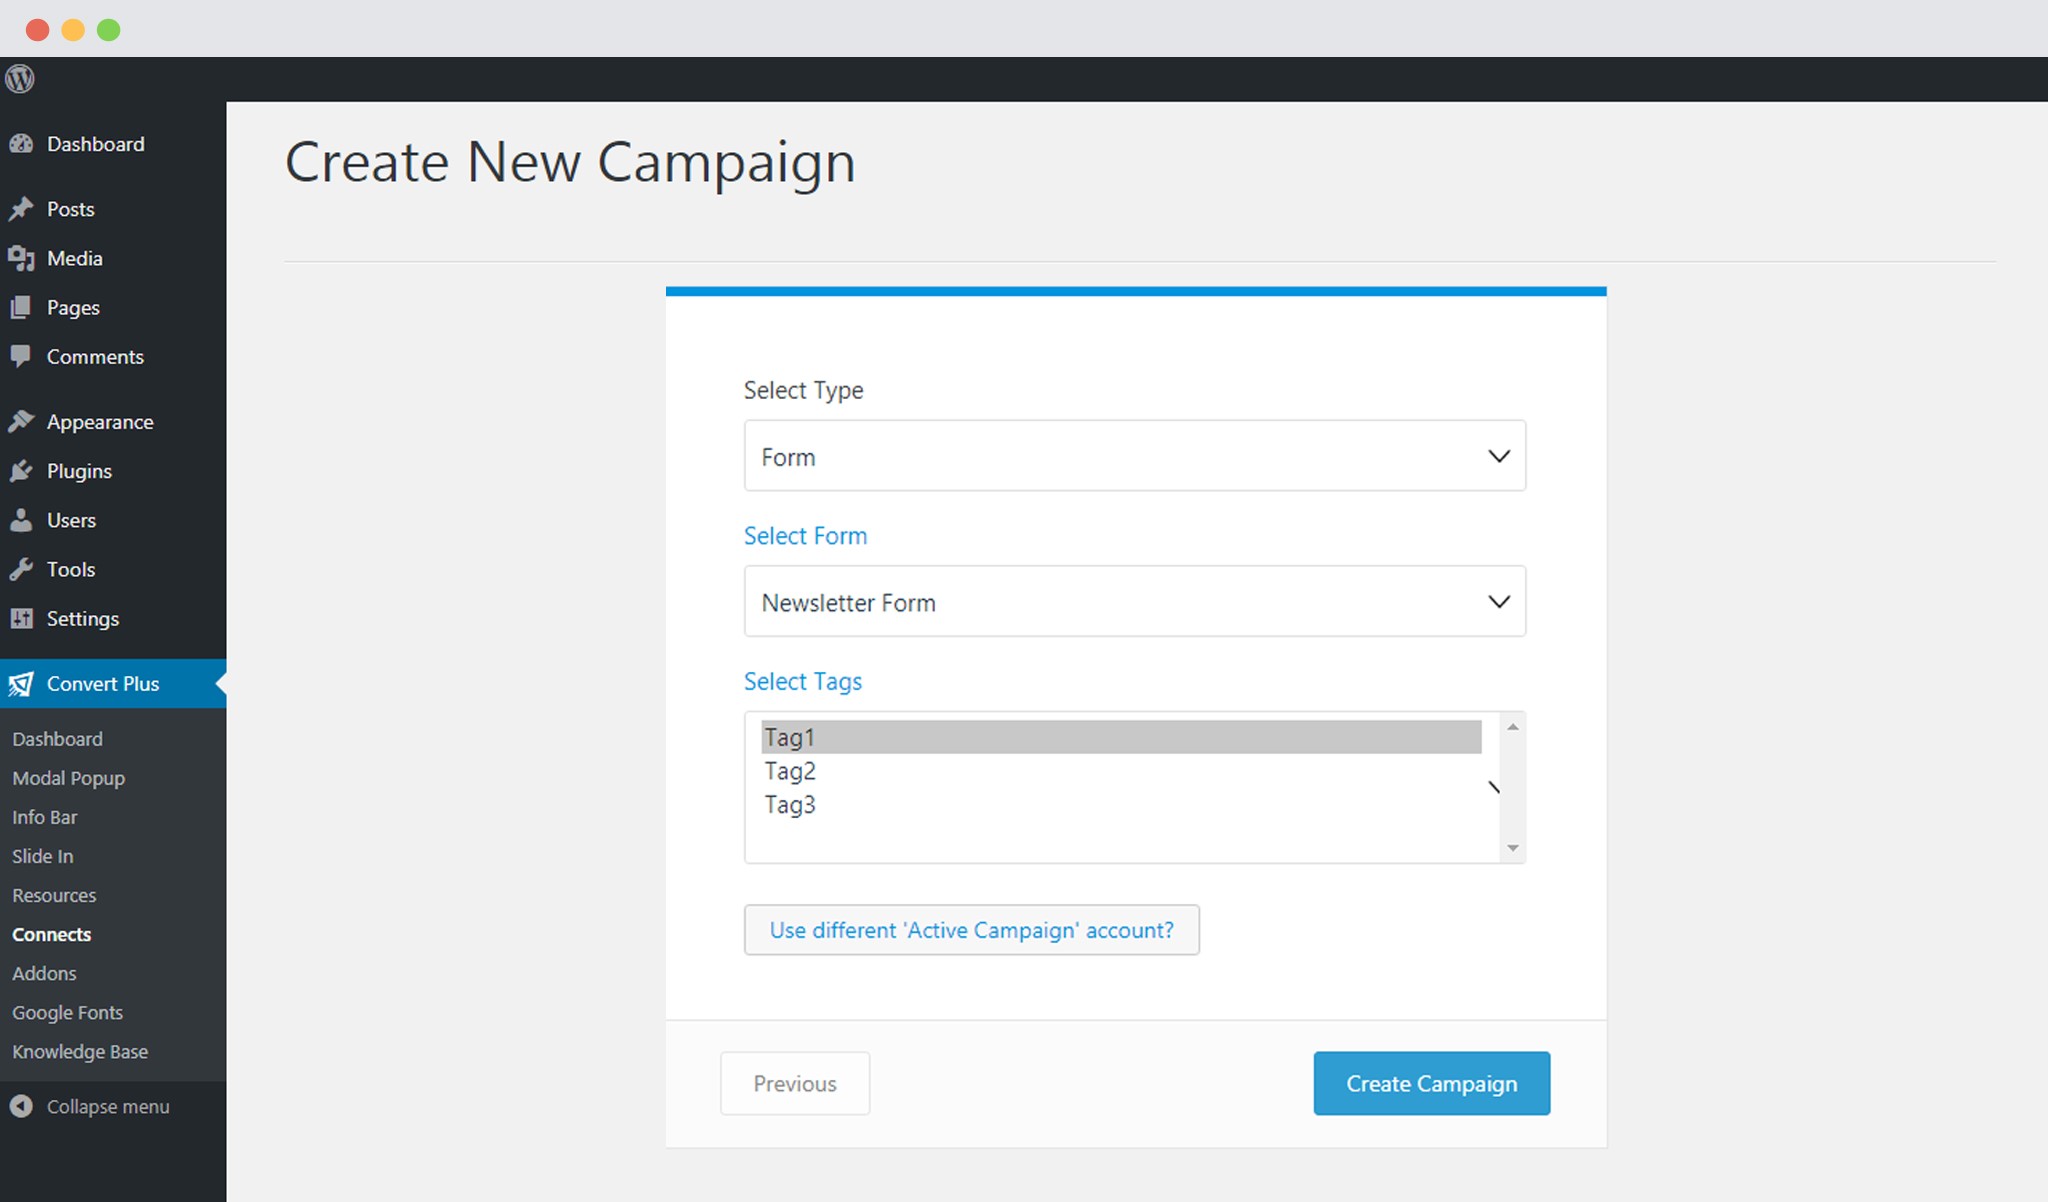The height and width of the screenshot is (1202, 2048).
Task: Select Tag1 in the tags list
Action: tap(1121, 737)
